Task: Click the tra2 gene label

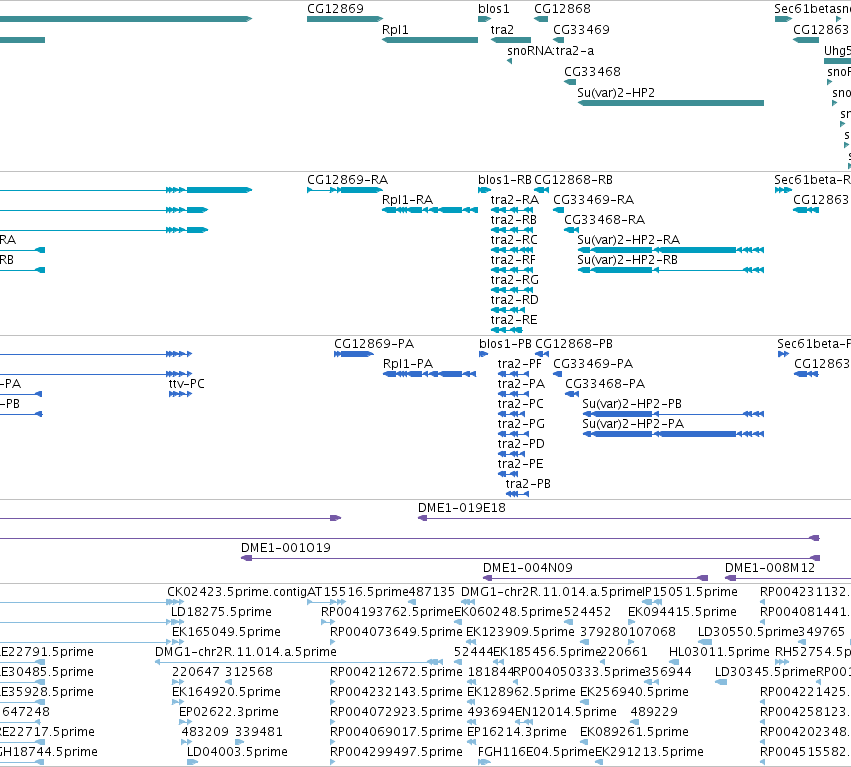Action: point(501,30)
